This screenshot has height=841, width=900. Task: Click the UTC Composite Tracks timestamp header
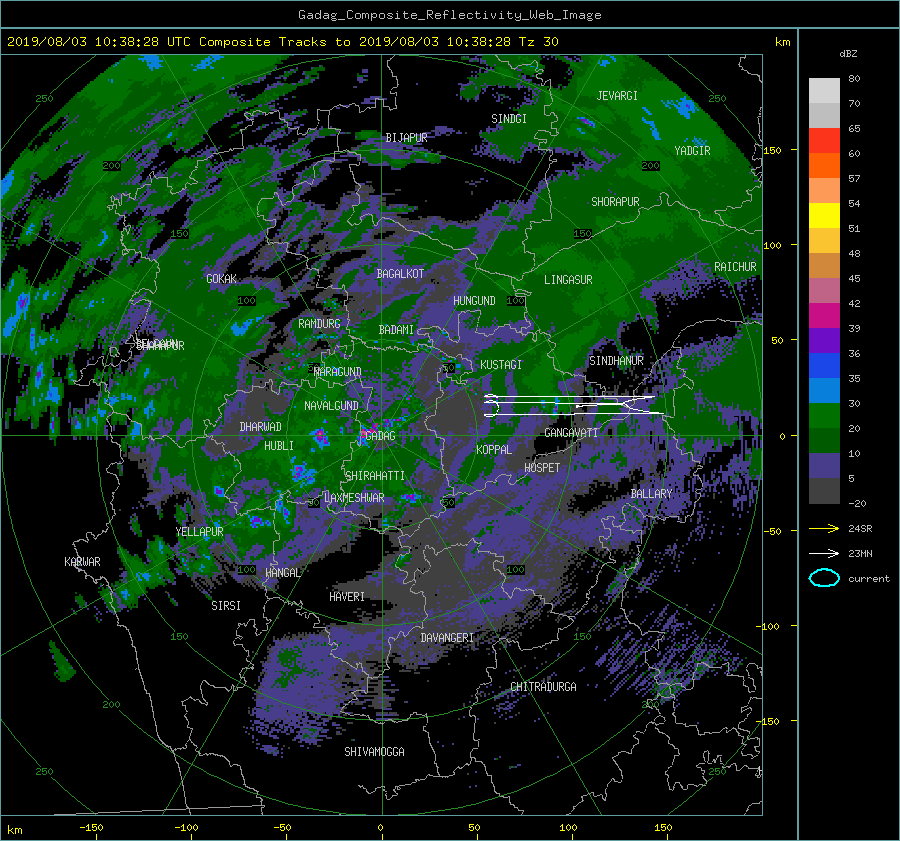[282, 42]
